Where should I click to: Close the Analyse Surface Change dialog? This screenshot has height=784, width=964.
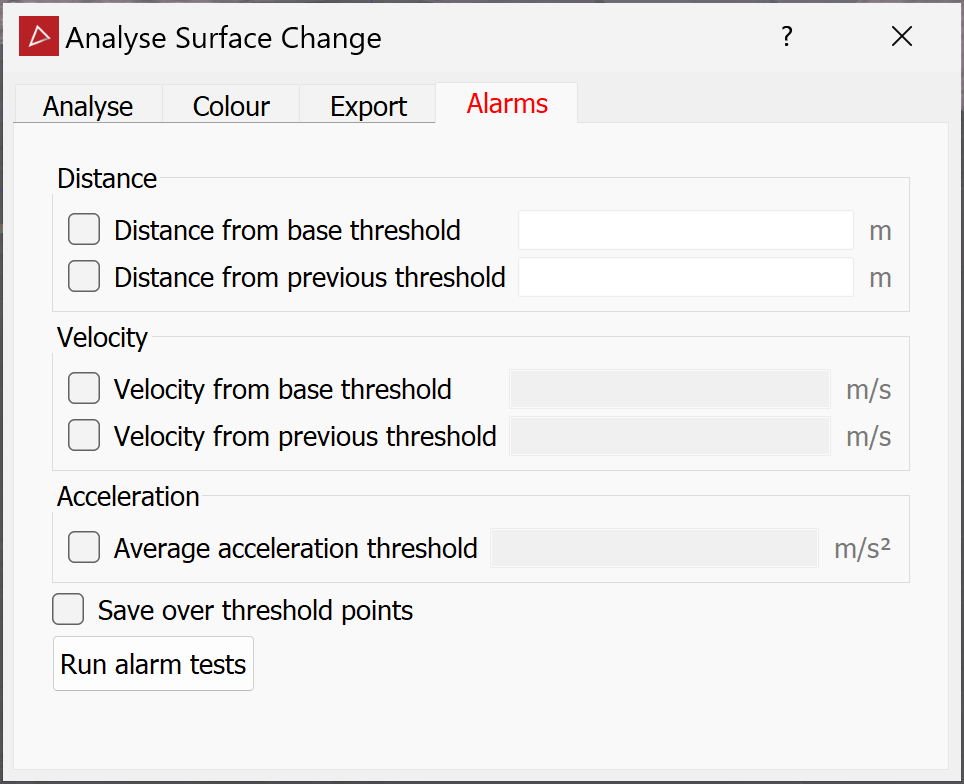901,37
